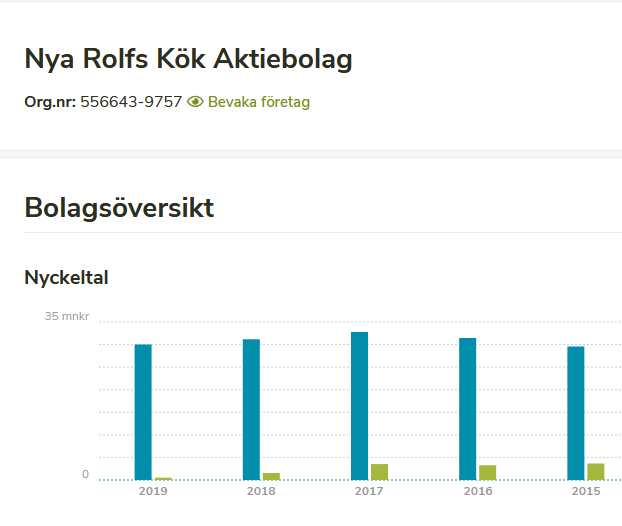Click the blue 2016 revenue bar
The image size is (622, 526).
[468, 409]
